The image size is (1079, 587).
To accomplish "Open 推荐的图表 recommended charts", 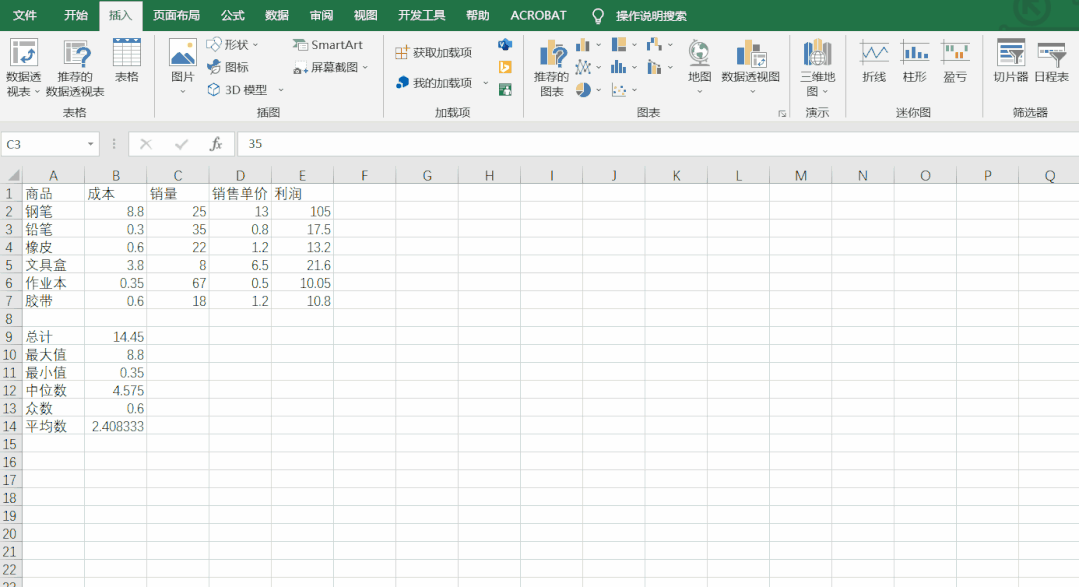I will point(551,68).
